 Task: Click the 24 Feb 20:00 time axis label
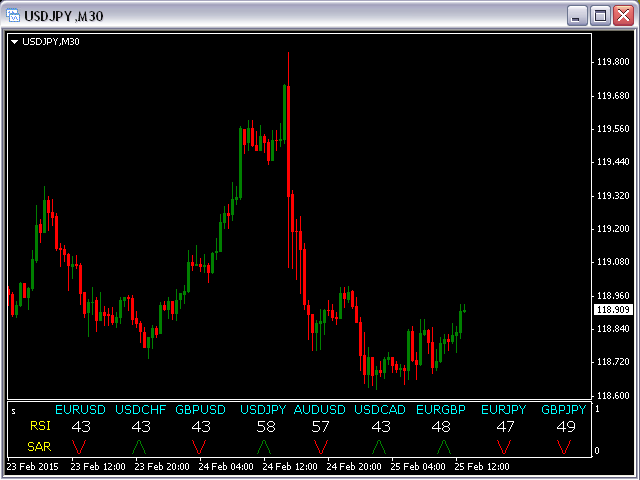(x=354, y=467)
